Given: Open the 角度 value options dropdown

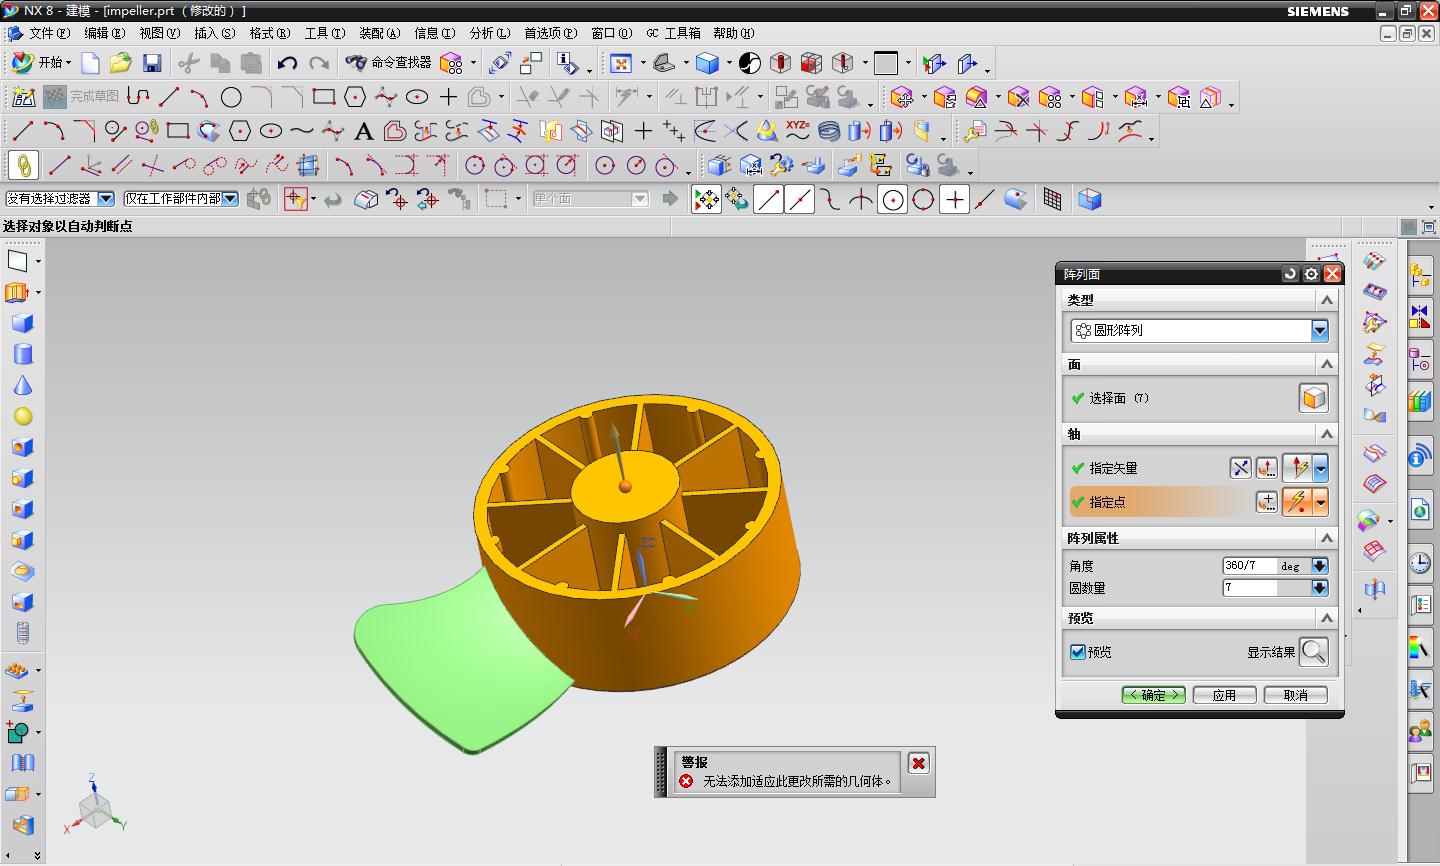Looking at the screenshot, I should point(1319,566).
